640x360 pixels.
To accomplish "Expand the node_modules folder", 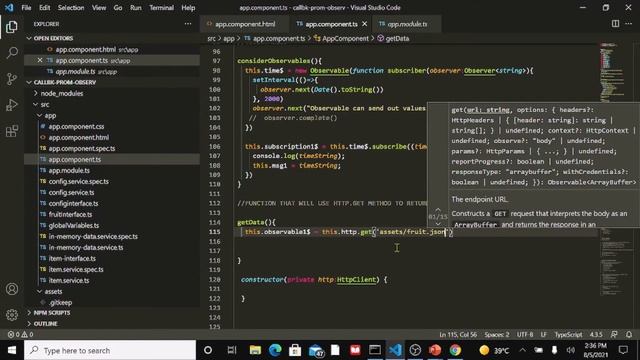I will (62, 93).
